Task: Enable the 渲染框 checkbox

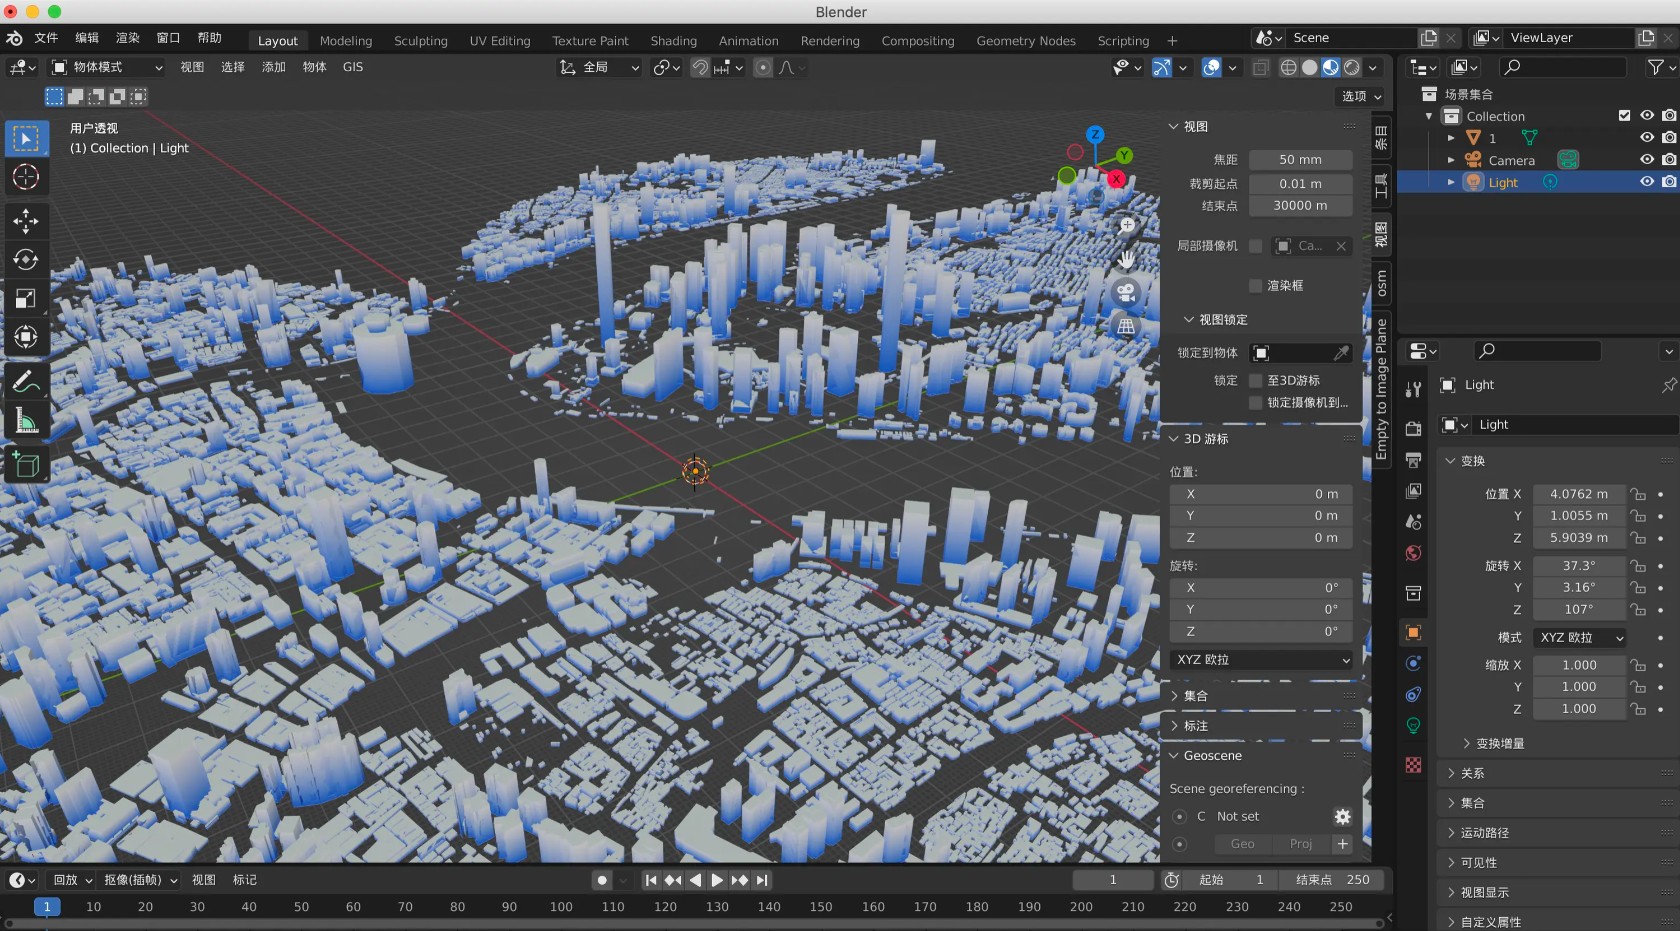Action: 1256,286
